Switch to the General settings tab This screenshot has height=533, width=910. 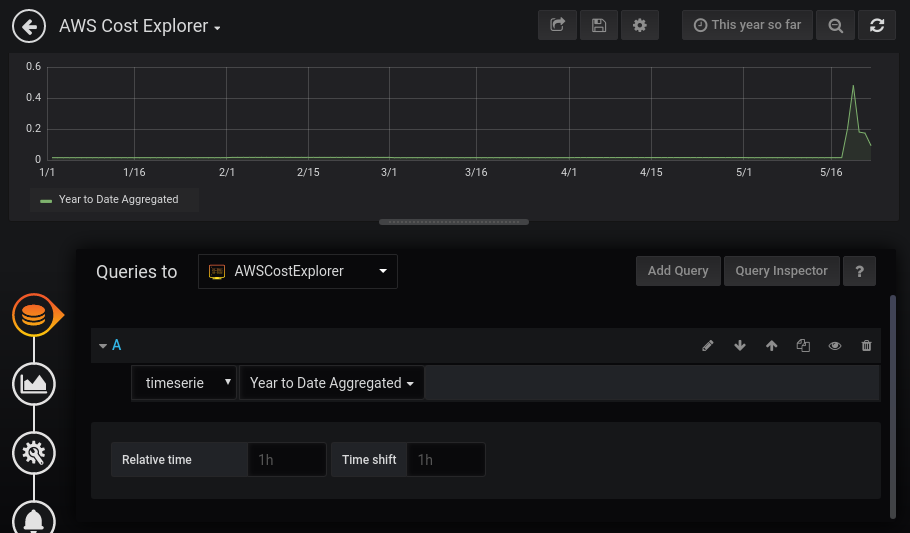[34, 453]
